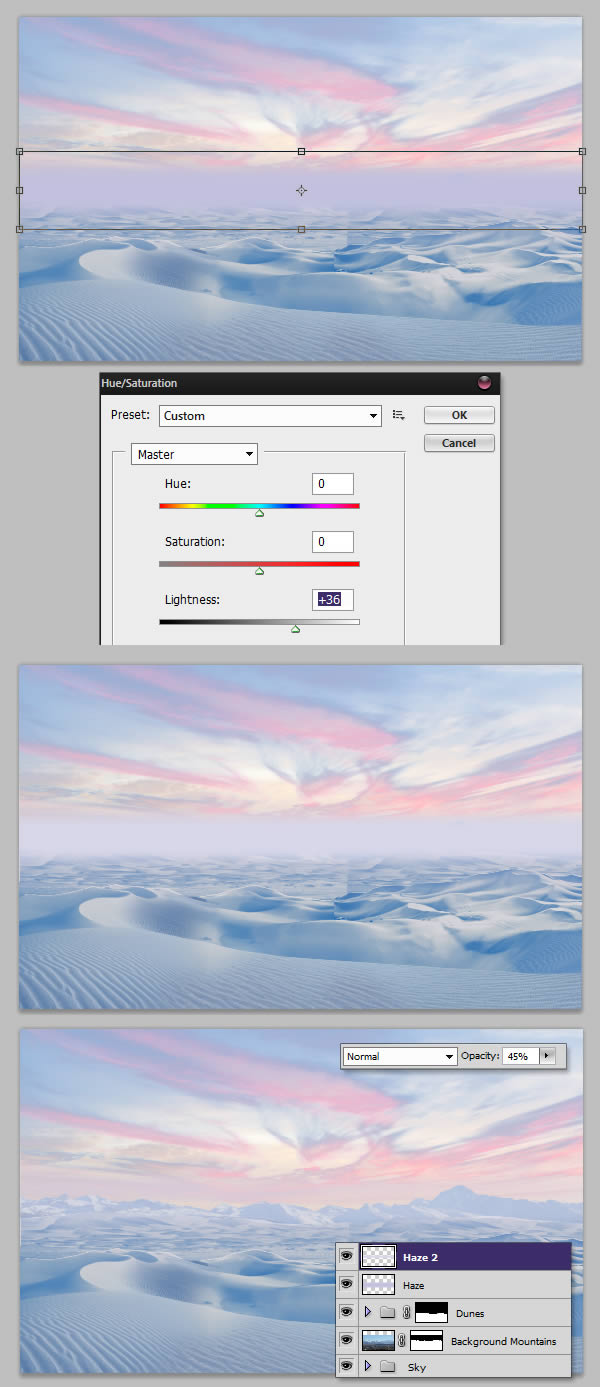Select the Background Mountains image thumbnail
The width and height of the screenshot is (600, 1387).
[x=378, y=1340]
